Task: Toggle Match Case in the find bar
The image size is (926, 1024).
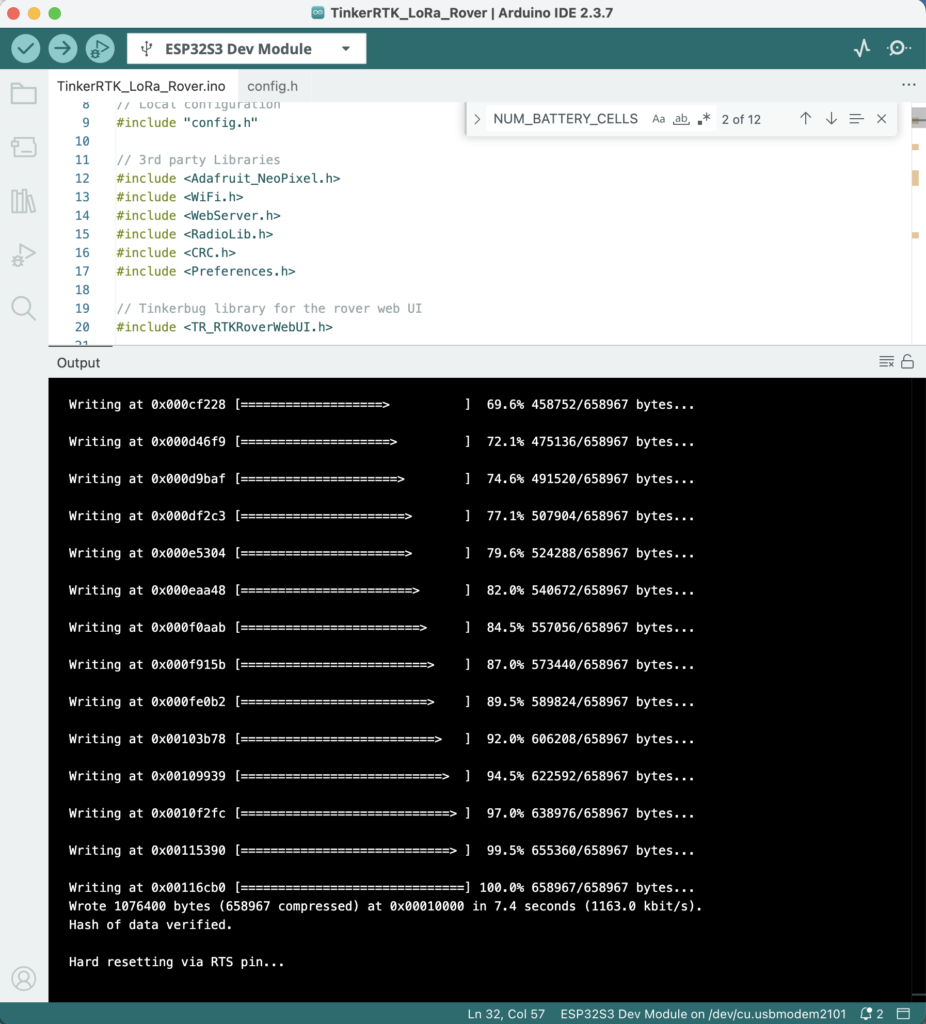Action: [658, 119]
